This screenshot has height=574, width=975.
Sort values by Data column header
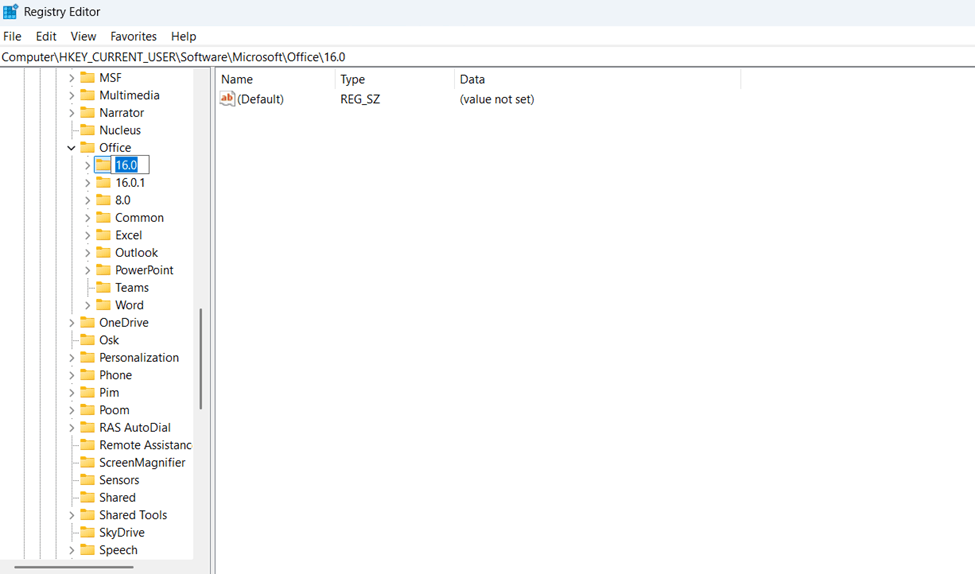(598, 79)
